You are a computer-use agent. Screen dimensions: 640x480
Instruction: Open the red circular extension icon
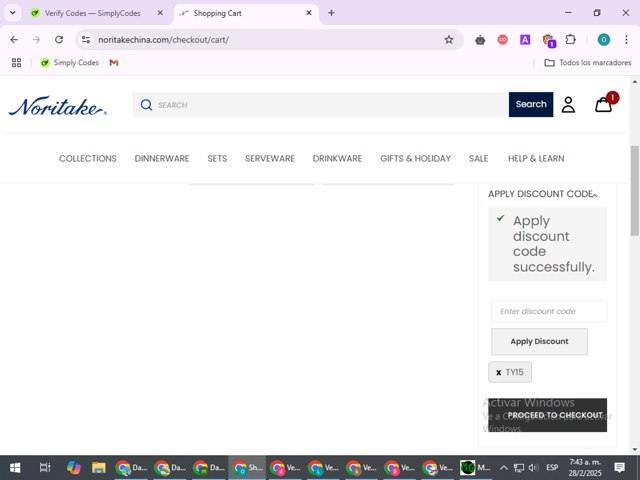coord(502,40)
